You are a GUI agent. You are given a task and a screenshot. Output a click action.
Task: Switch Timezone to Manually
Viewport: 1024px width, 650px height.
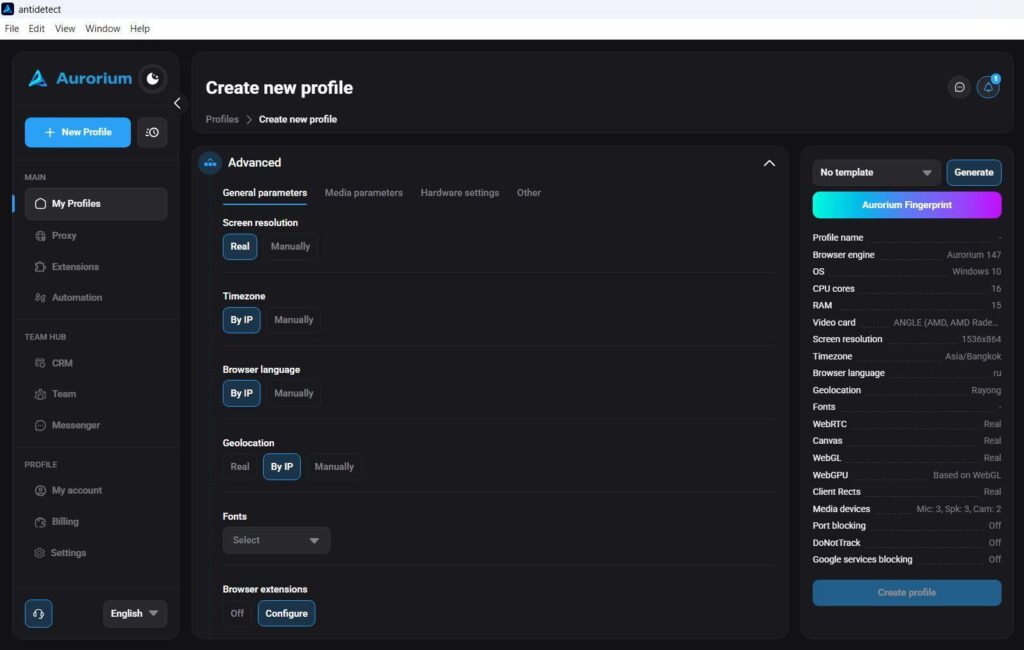coord(294,320)
